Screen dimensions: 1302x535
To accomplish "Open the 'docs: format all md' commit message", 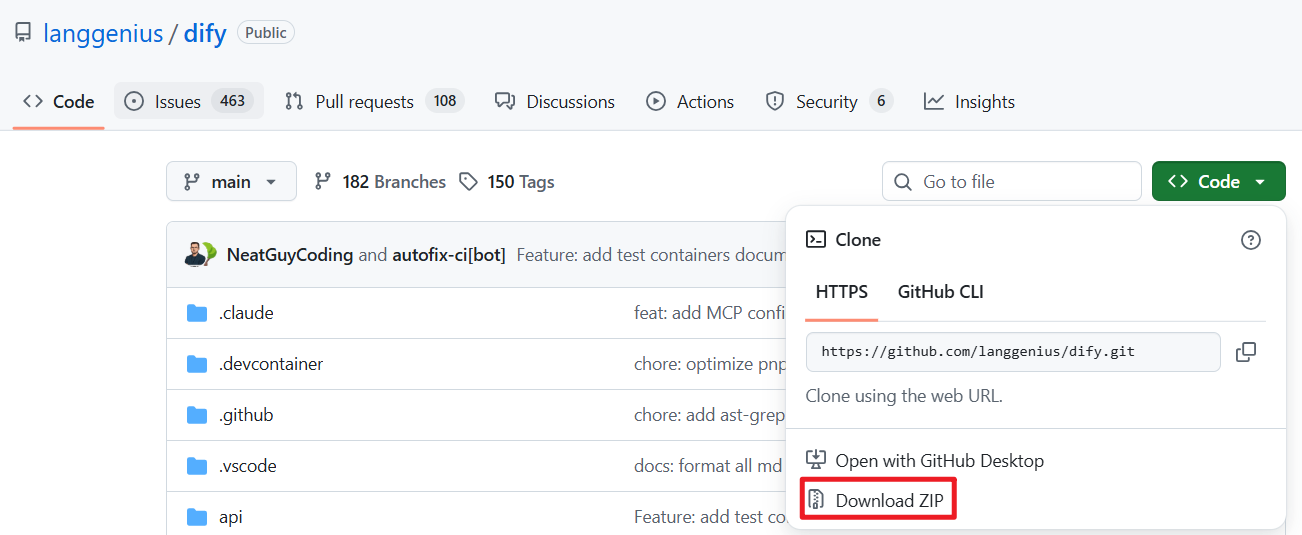I will (x=710, y=466).
